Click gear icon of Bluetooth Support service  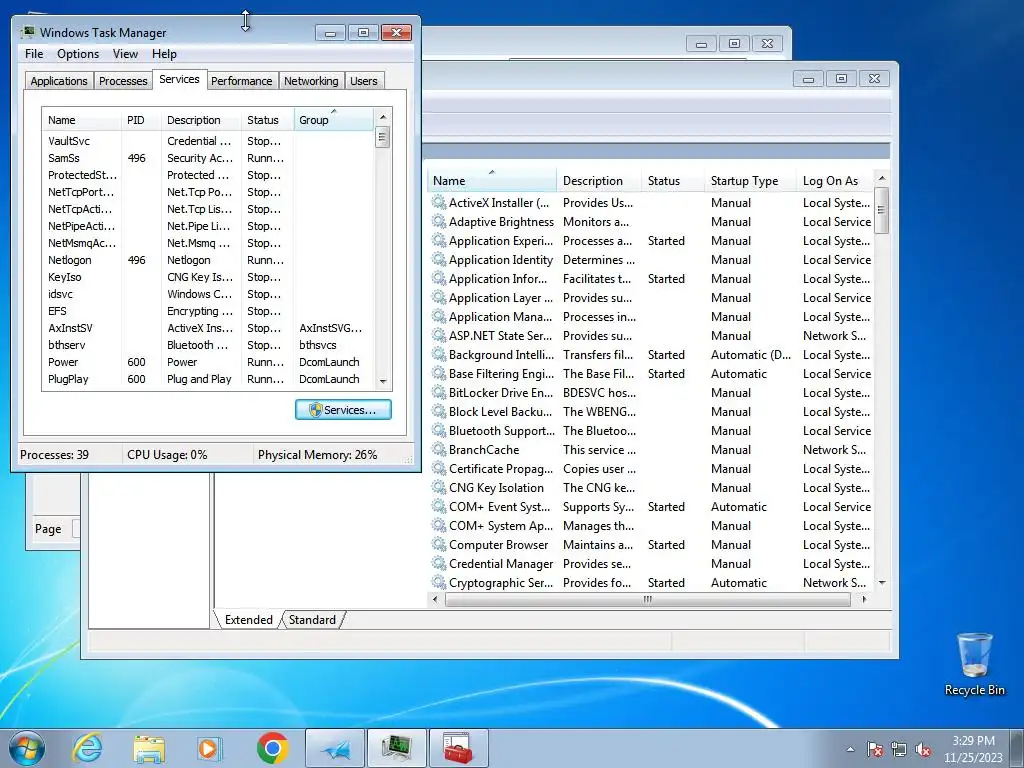coord(439,430)
